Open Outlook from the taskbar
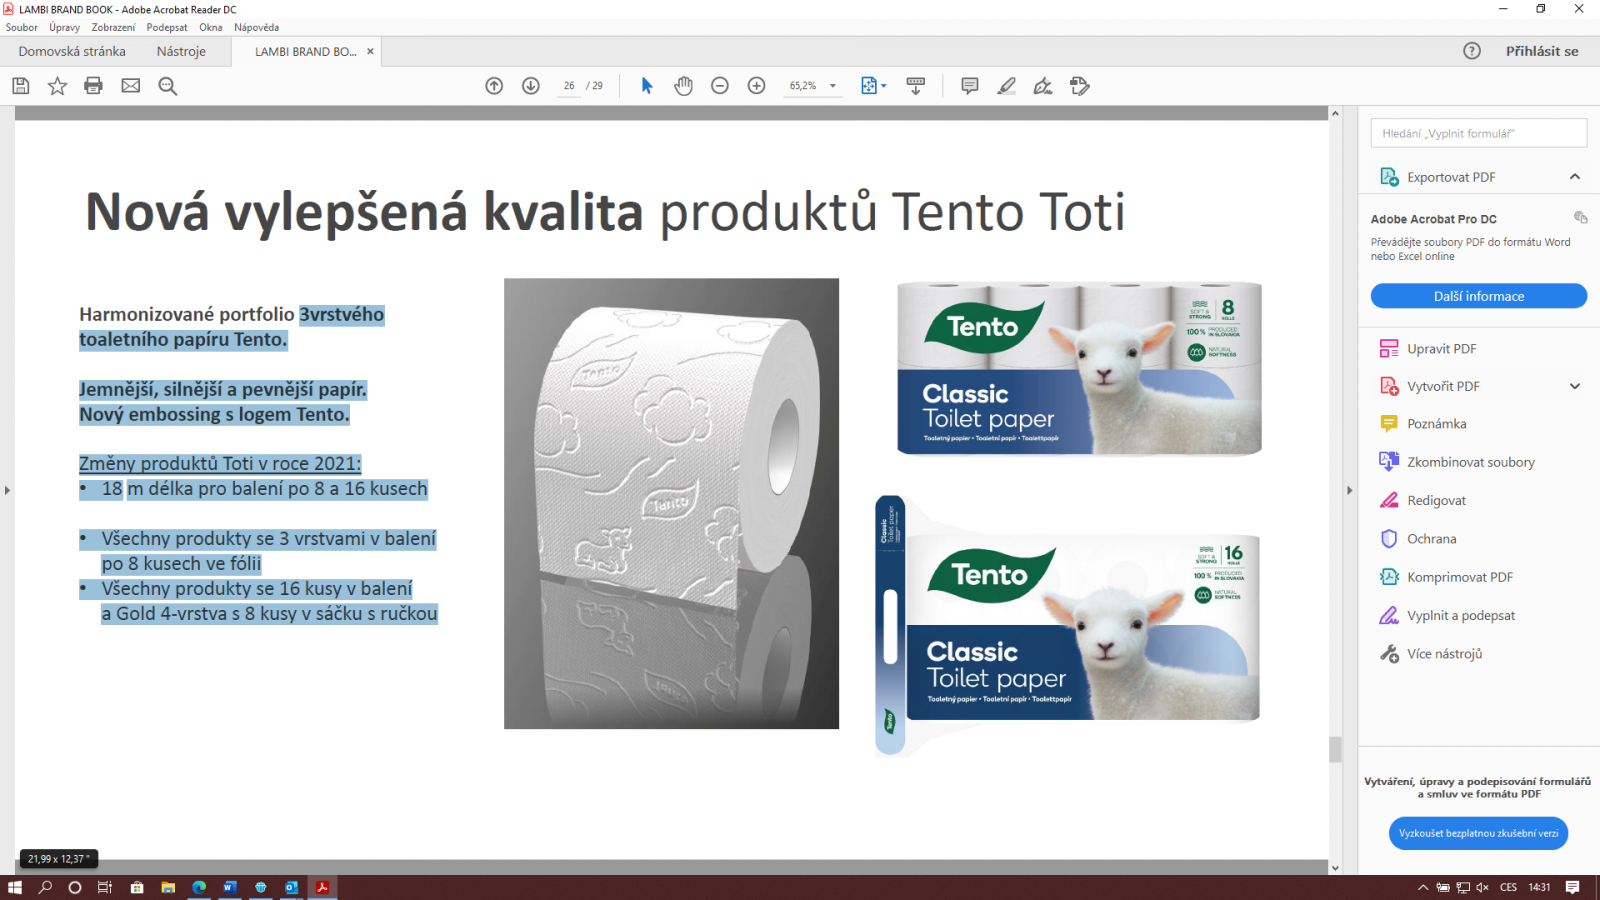This screenshot has height=900, width=1600. 291,887
